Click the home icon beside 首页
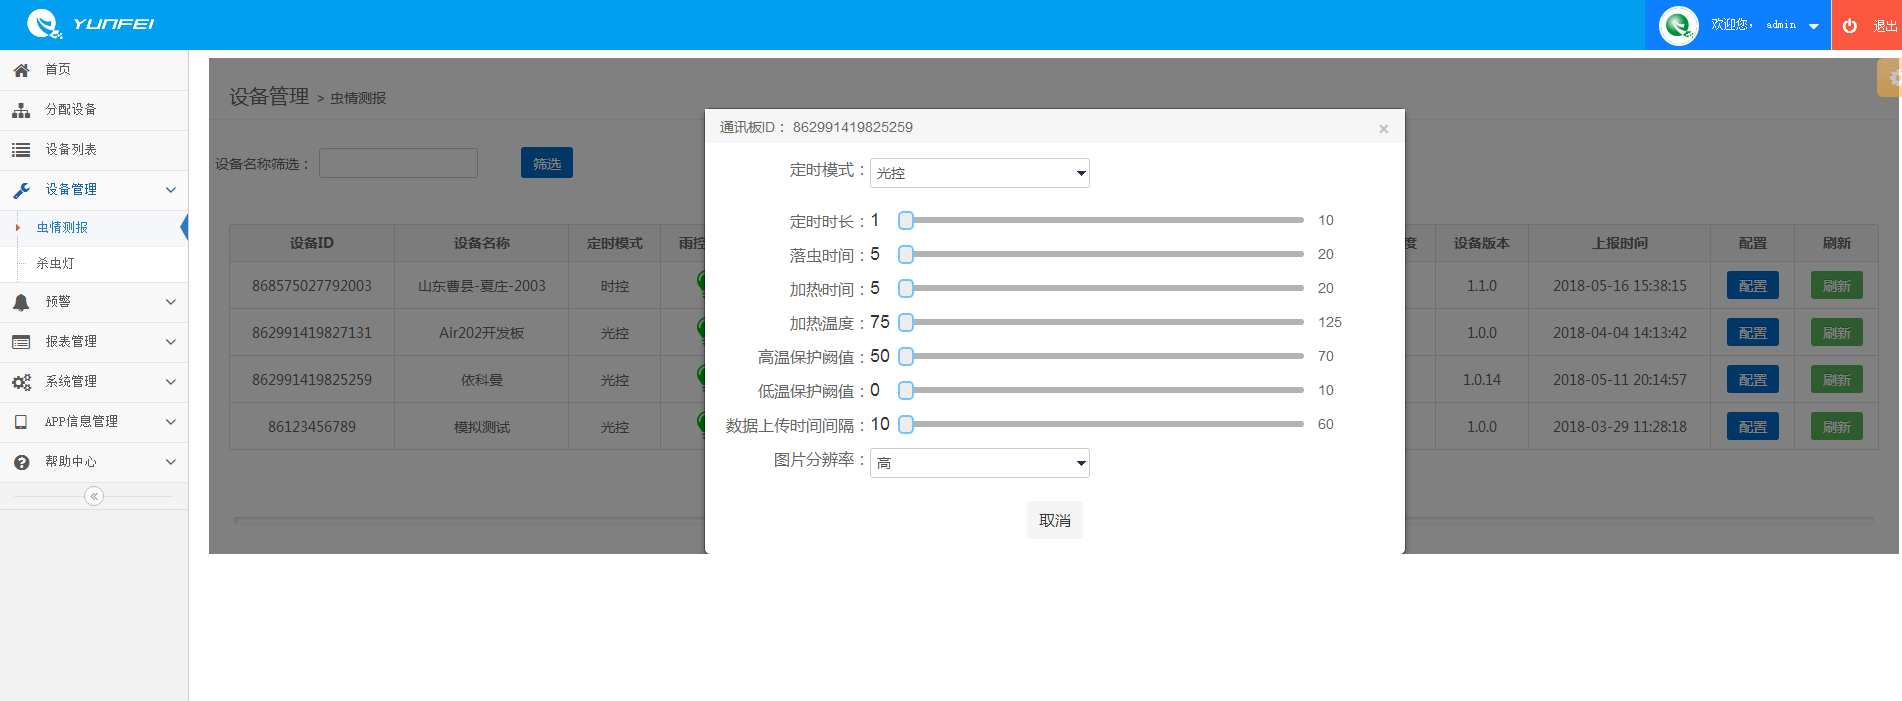The height and width of the screenshot is (701, 1902). pyautogui.click(x=21, y=70)
